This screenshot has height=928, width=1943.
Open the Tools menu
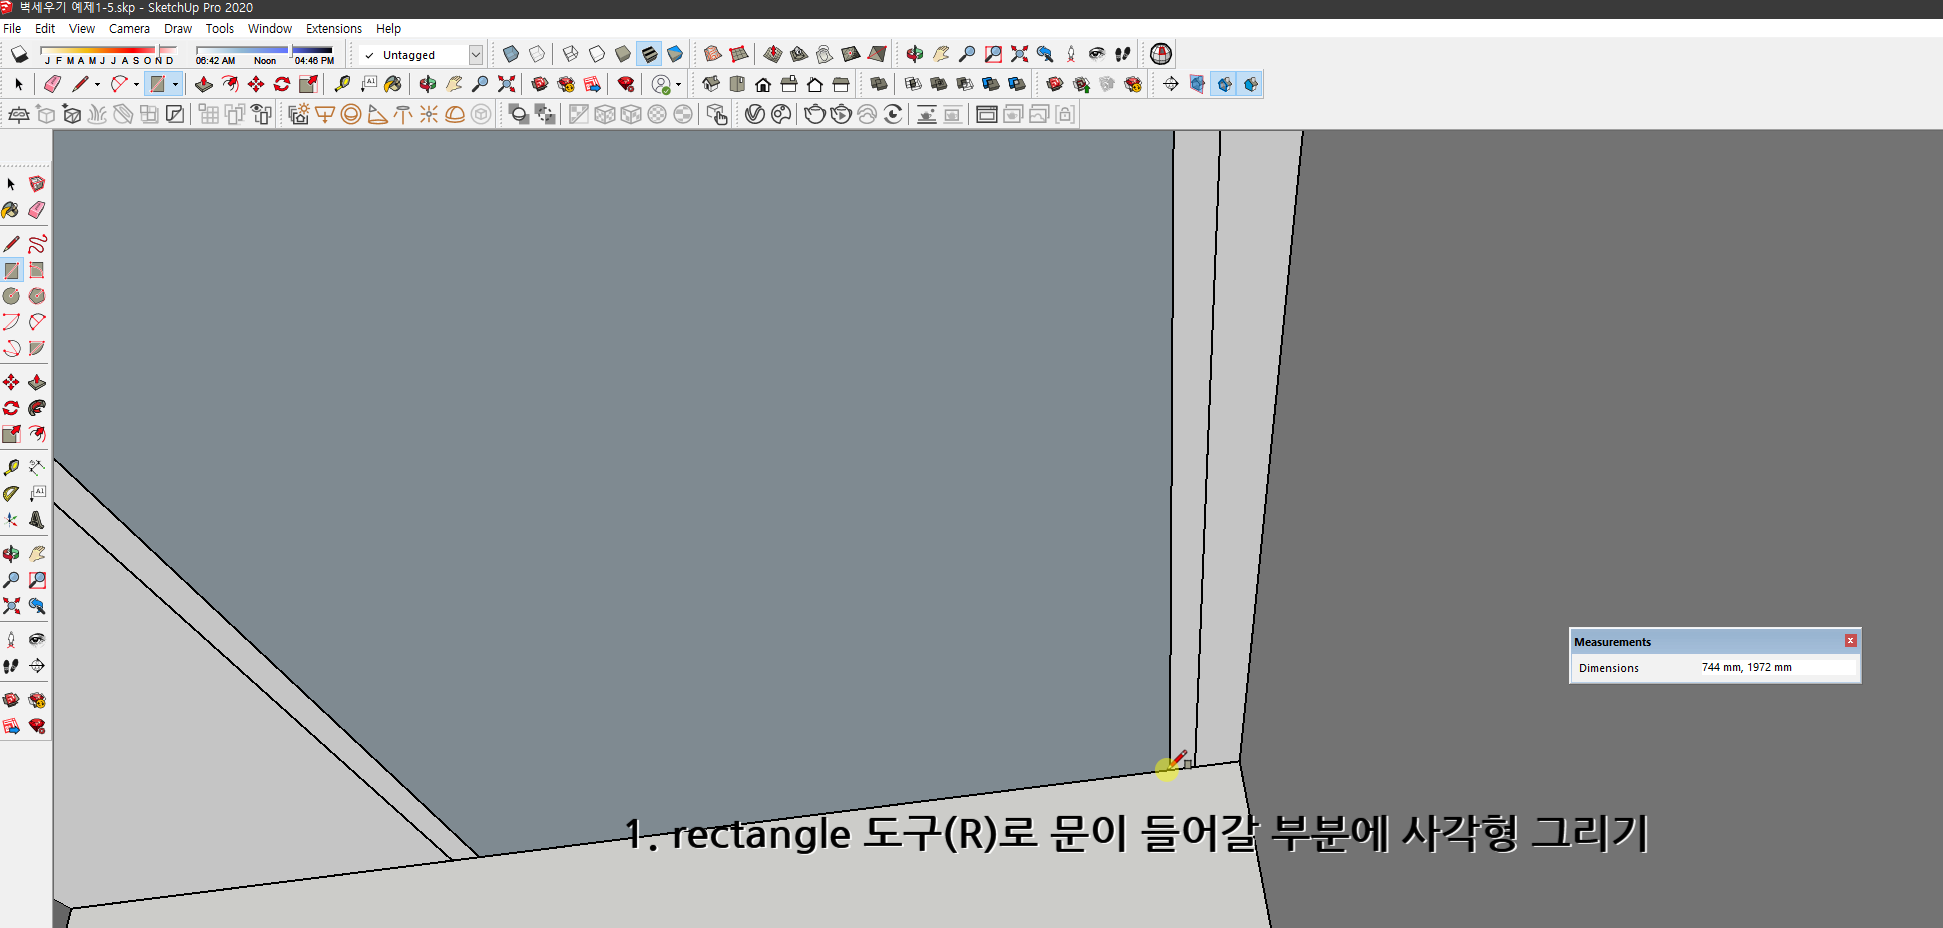(x=220, y=29)
